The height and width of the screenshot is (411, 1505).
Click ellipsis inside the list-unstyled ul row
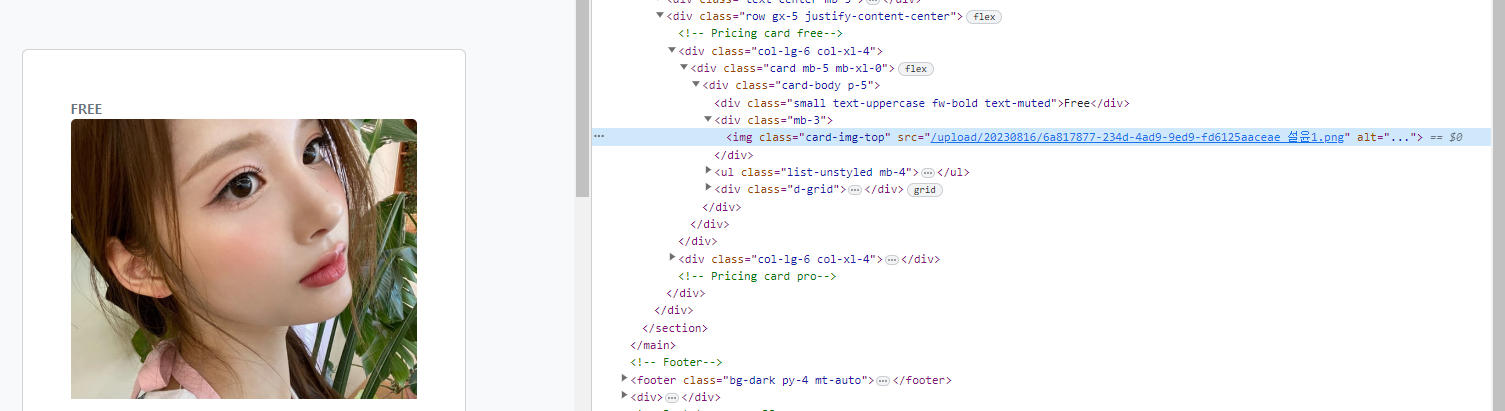[x=928, y=173]
